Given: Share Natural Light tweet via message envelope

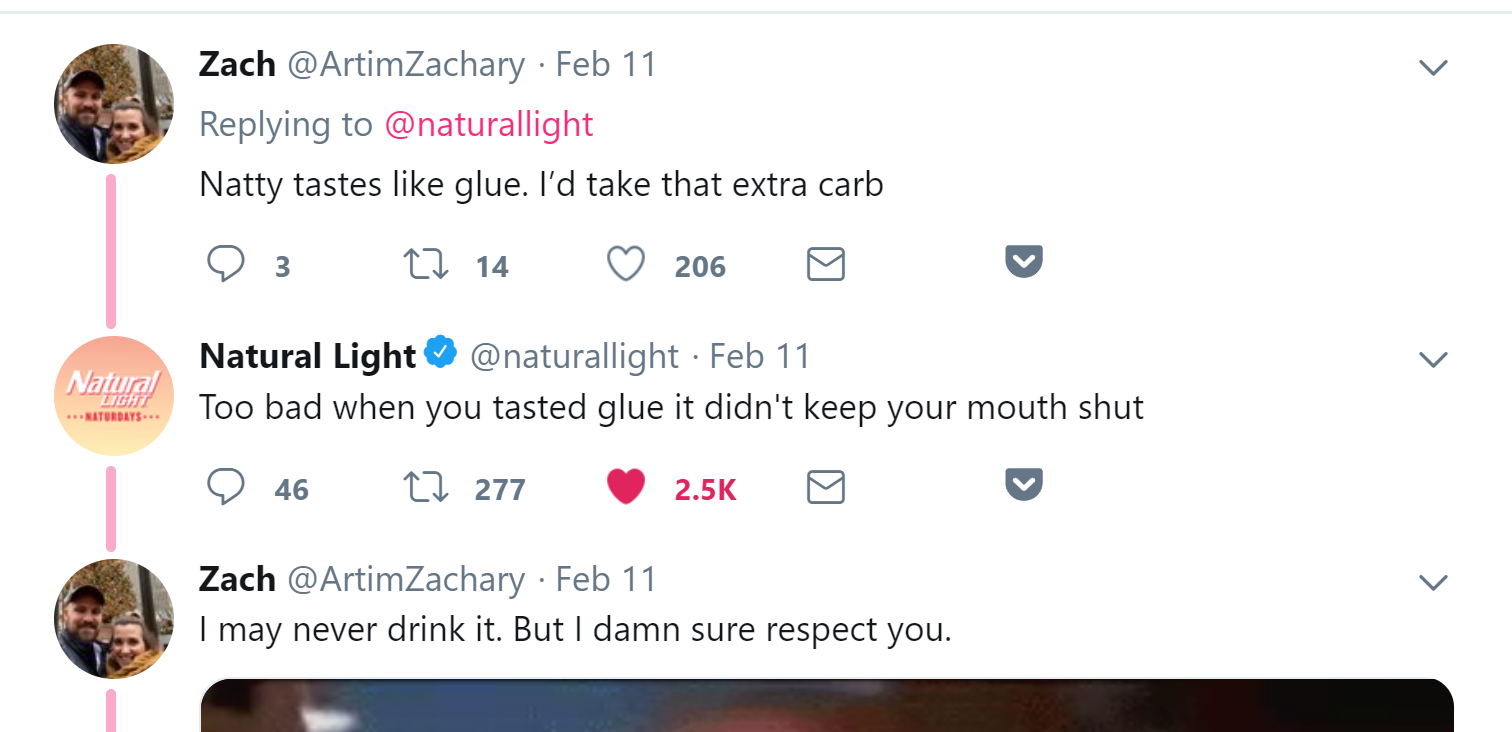Looking at the screenshot, I should click(826, 488).
